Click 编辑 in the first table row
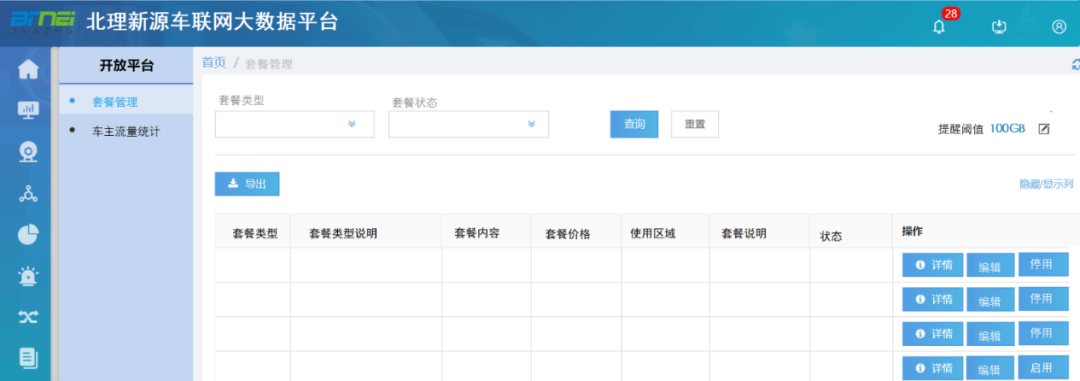Image resolution: width=1080 pixels, height=381 pixels. coord(990,265)
